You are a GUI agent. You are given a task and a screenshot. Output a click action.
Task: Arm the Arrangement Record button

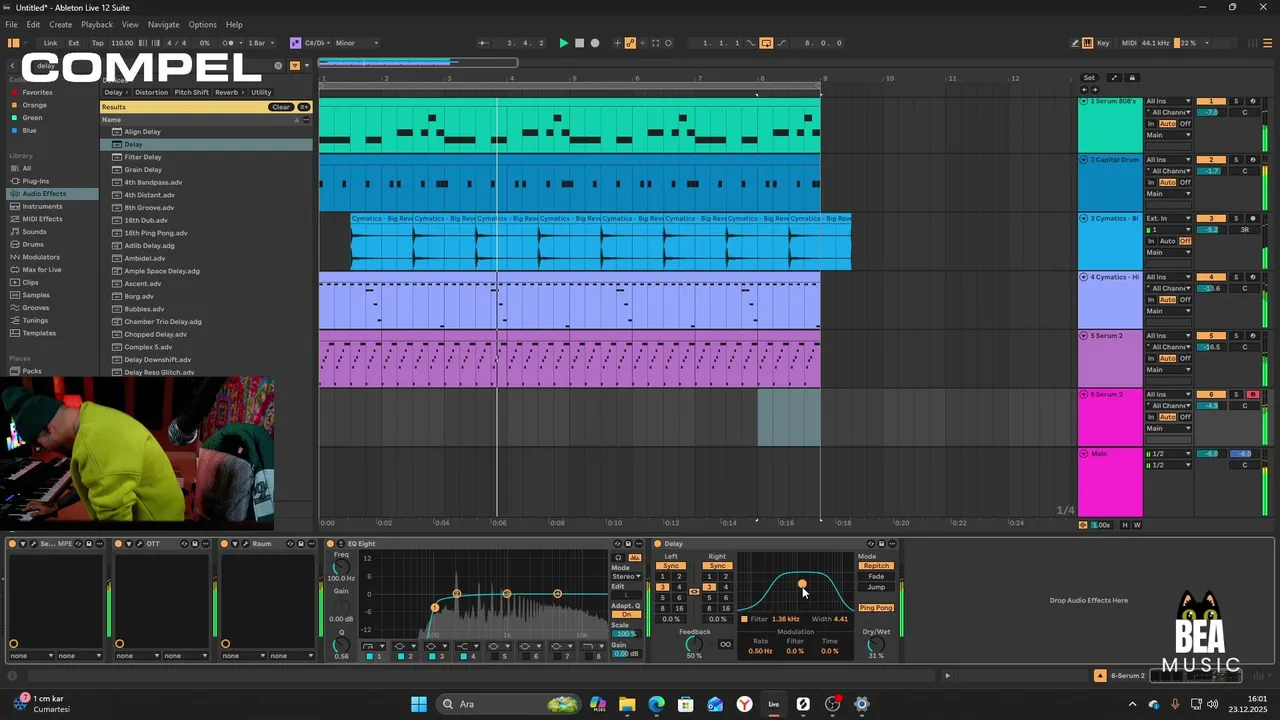(x=595, y=43)
